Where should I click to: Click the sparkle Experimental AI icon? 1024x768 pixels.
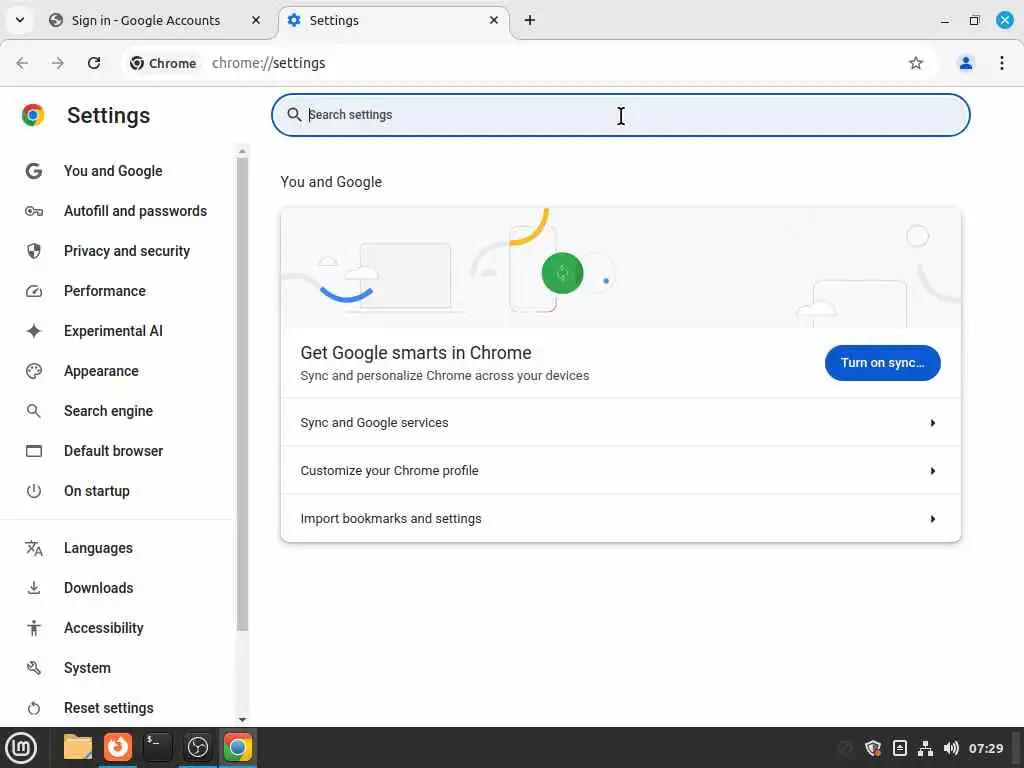point(34,331)
